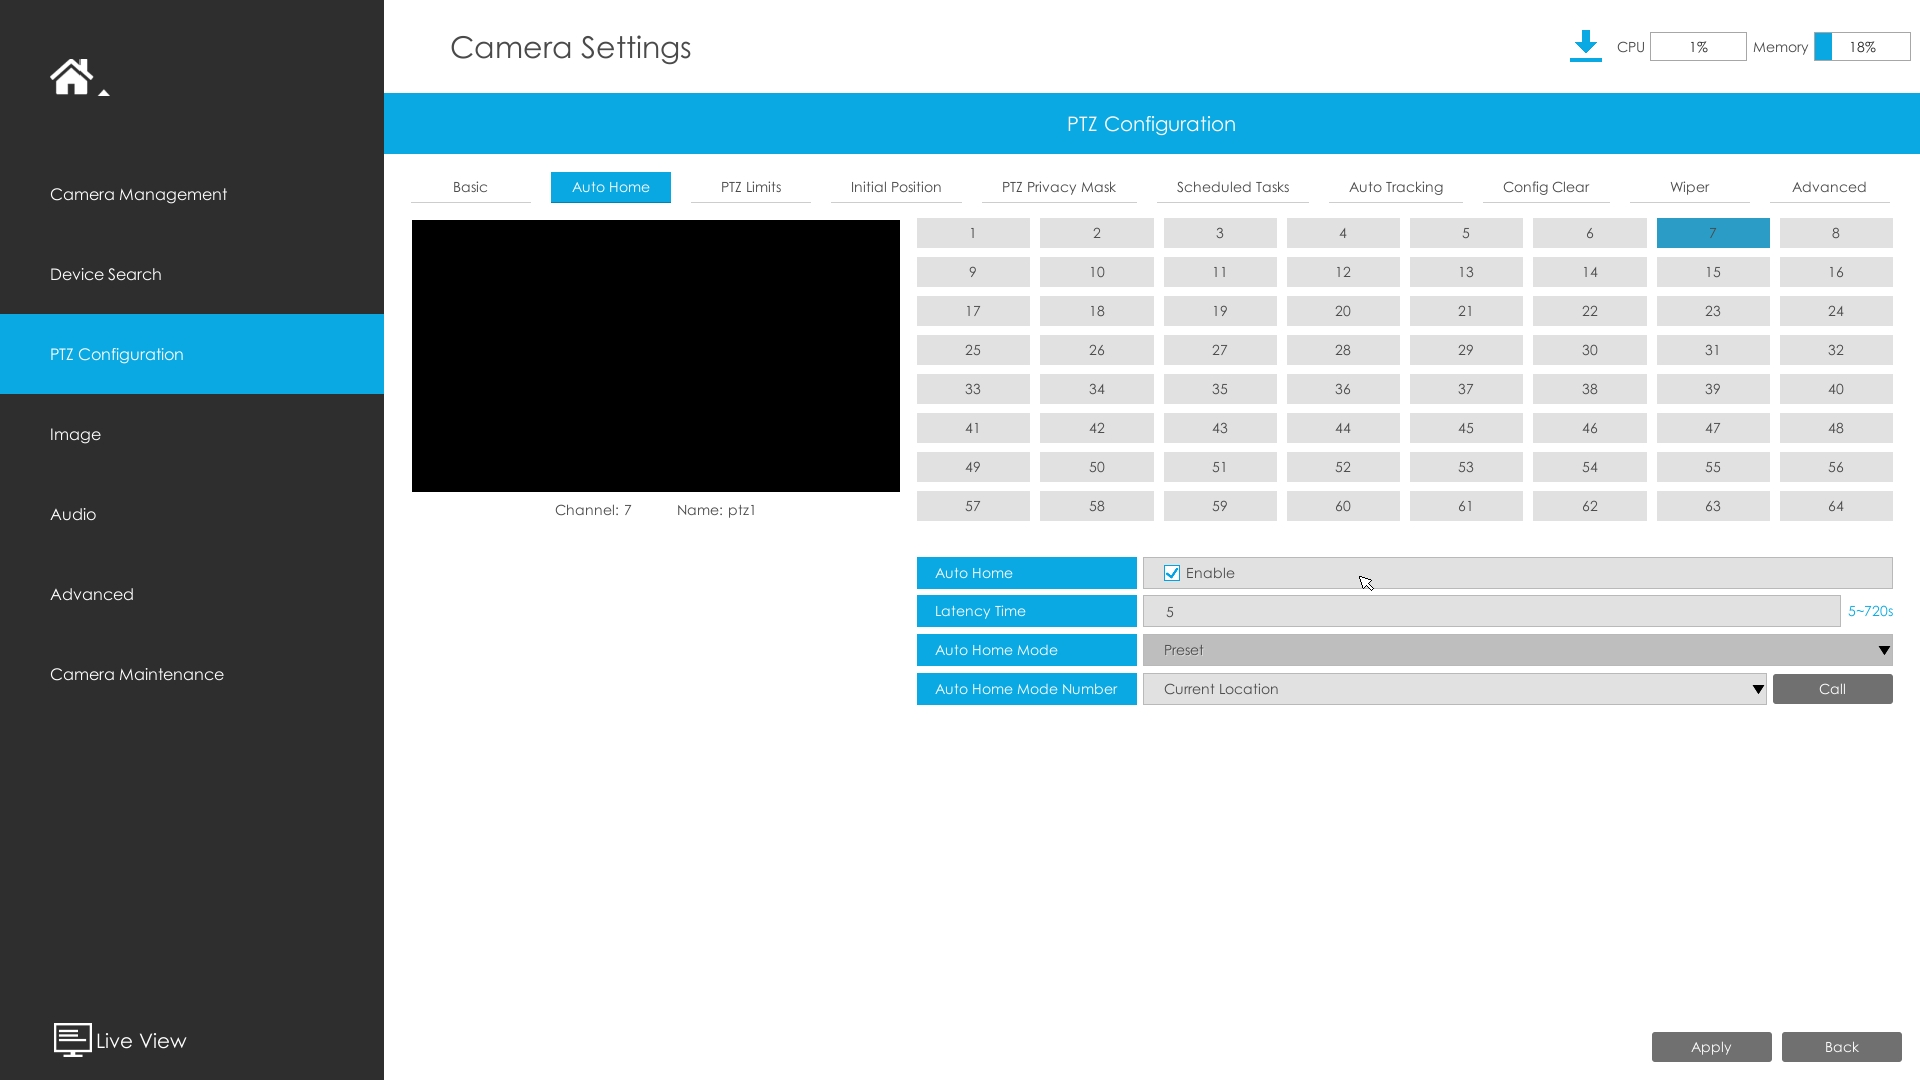Click the Latency Time input field
The height and width of the screenshot is (1080, 1920).
1491,611
